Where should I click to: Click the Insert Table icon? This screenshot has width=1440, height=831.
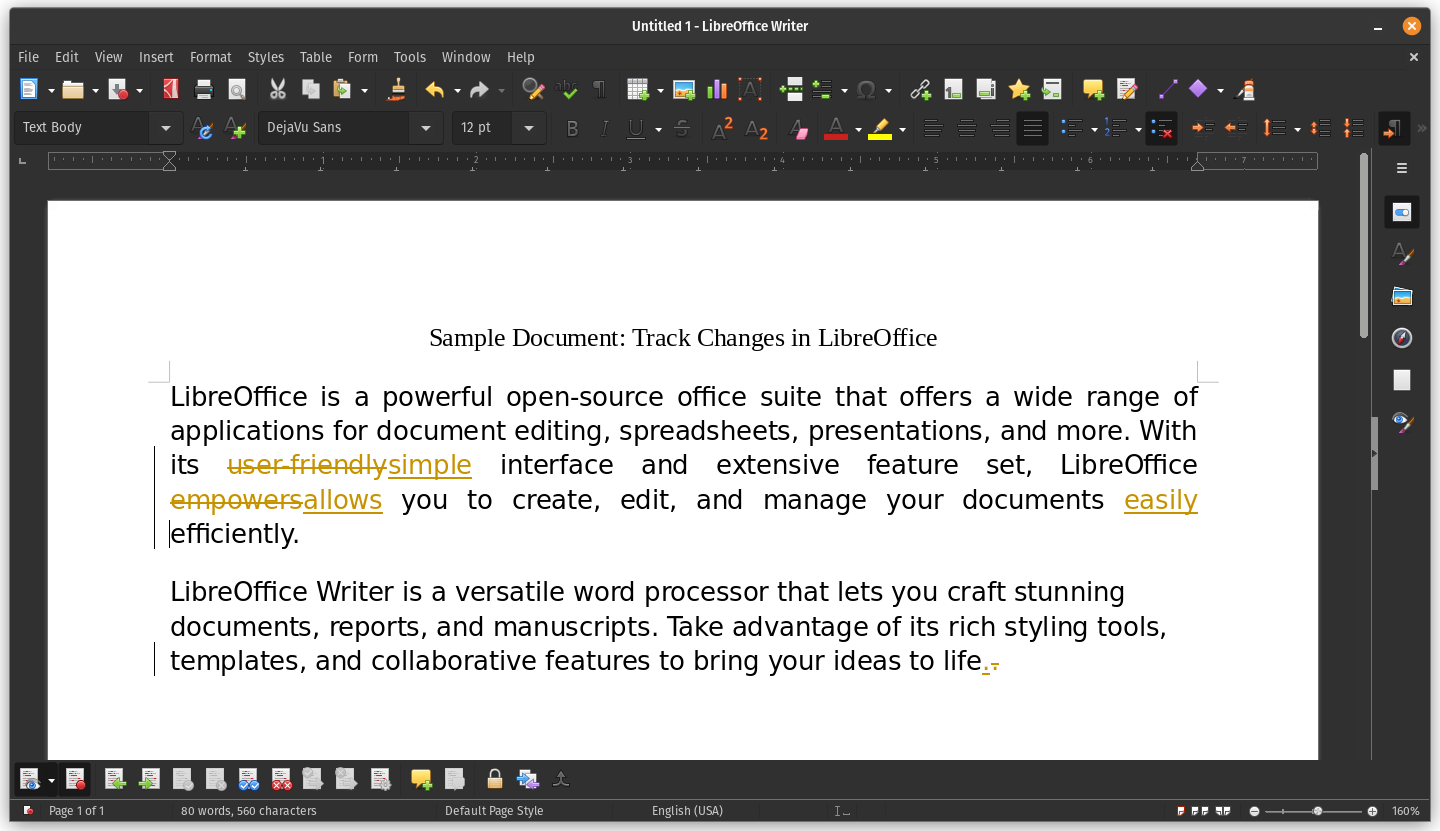[637, 89]
